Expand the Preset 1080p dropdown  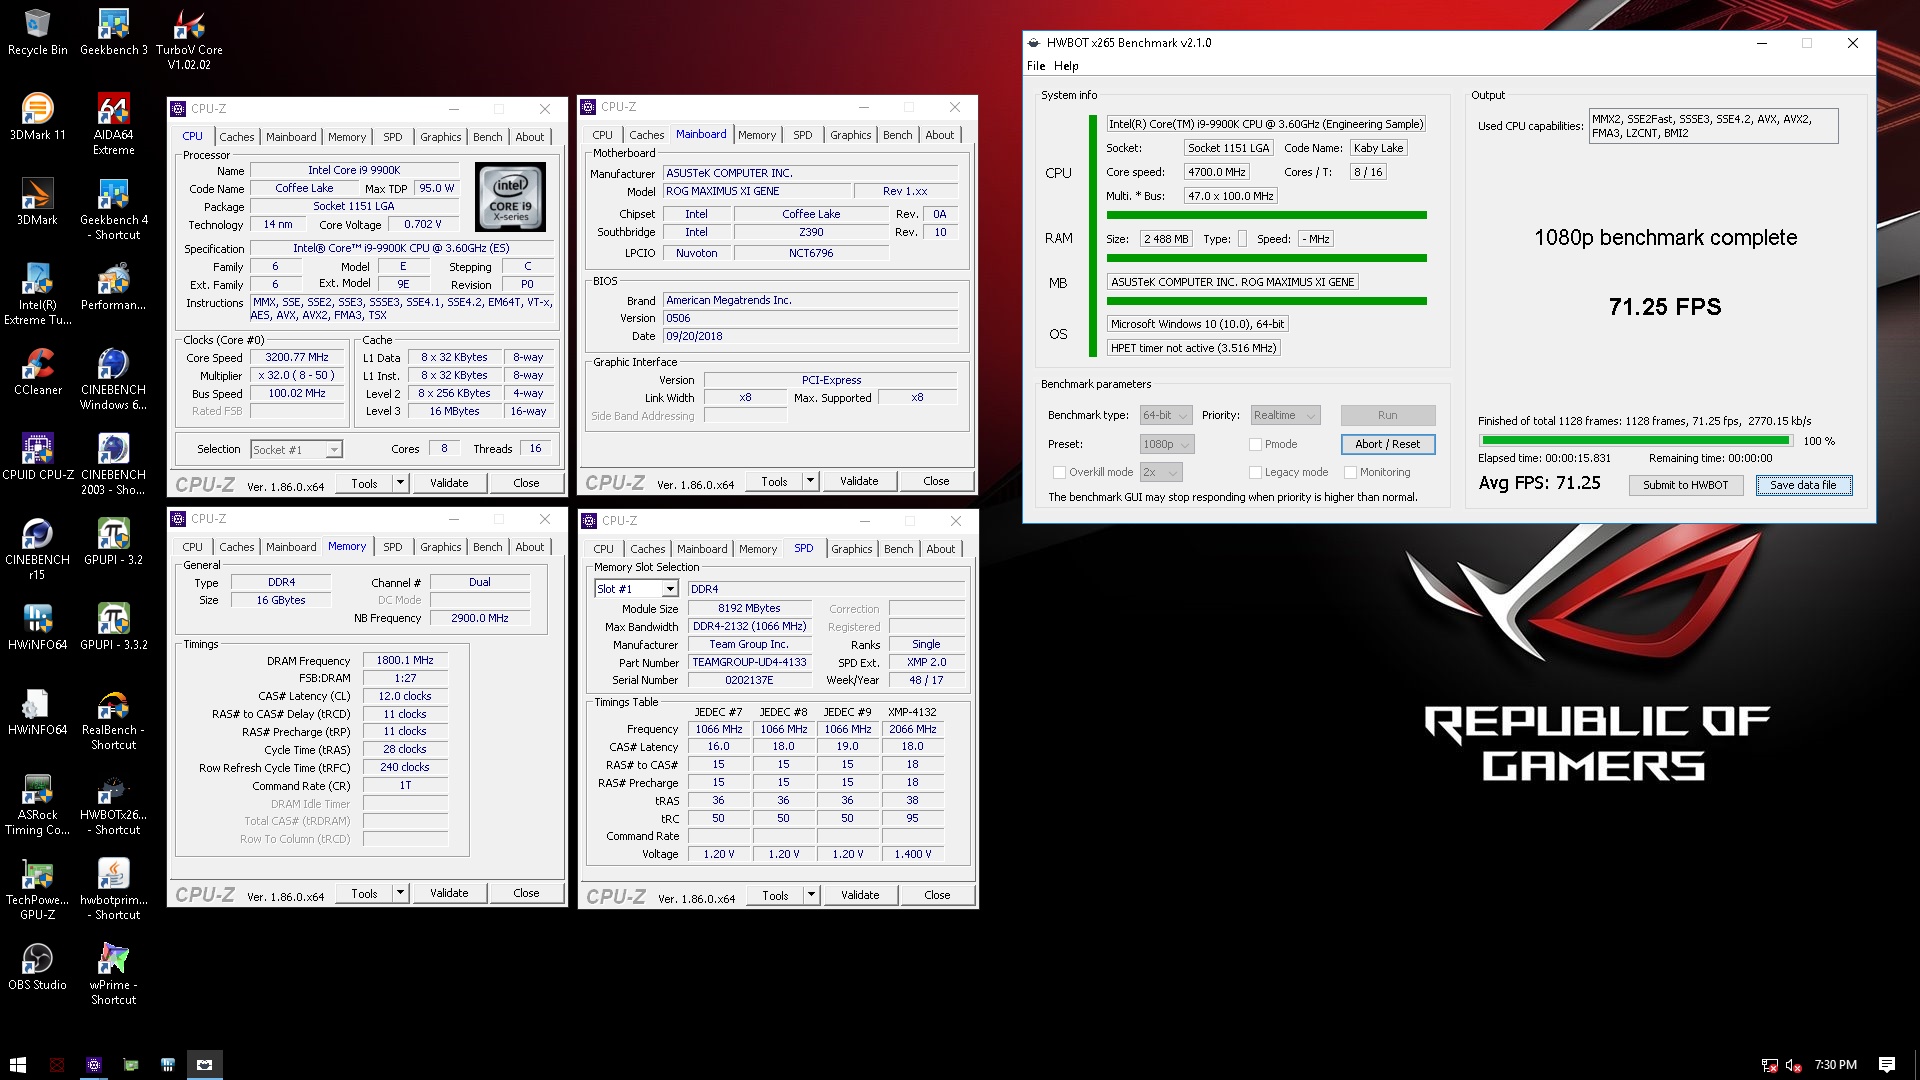(1166, 444)
